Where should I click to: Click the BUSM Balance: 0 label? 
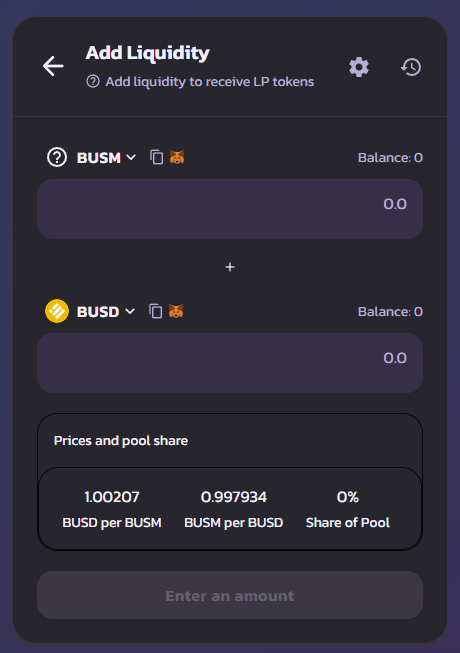click(390, 158)
